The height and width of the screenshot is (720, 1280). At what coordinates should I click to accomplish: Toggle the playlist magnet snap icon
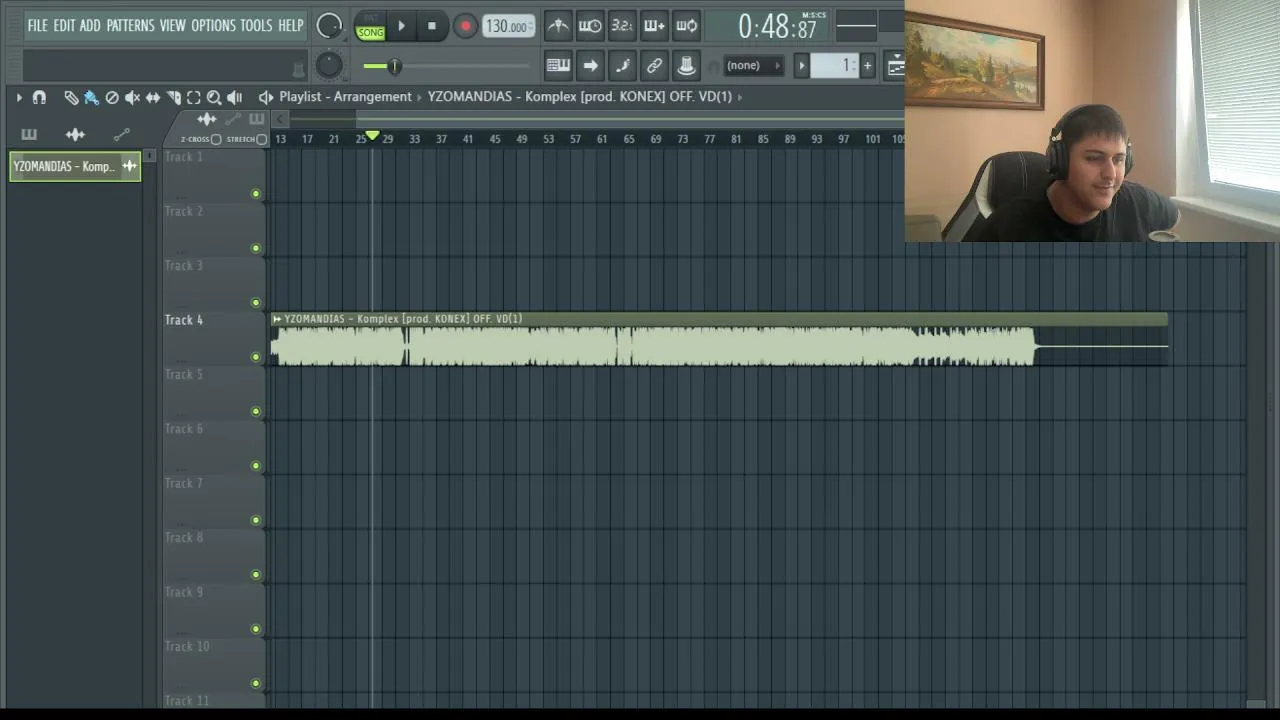pyautogui.click(x=39, y=97)
